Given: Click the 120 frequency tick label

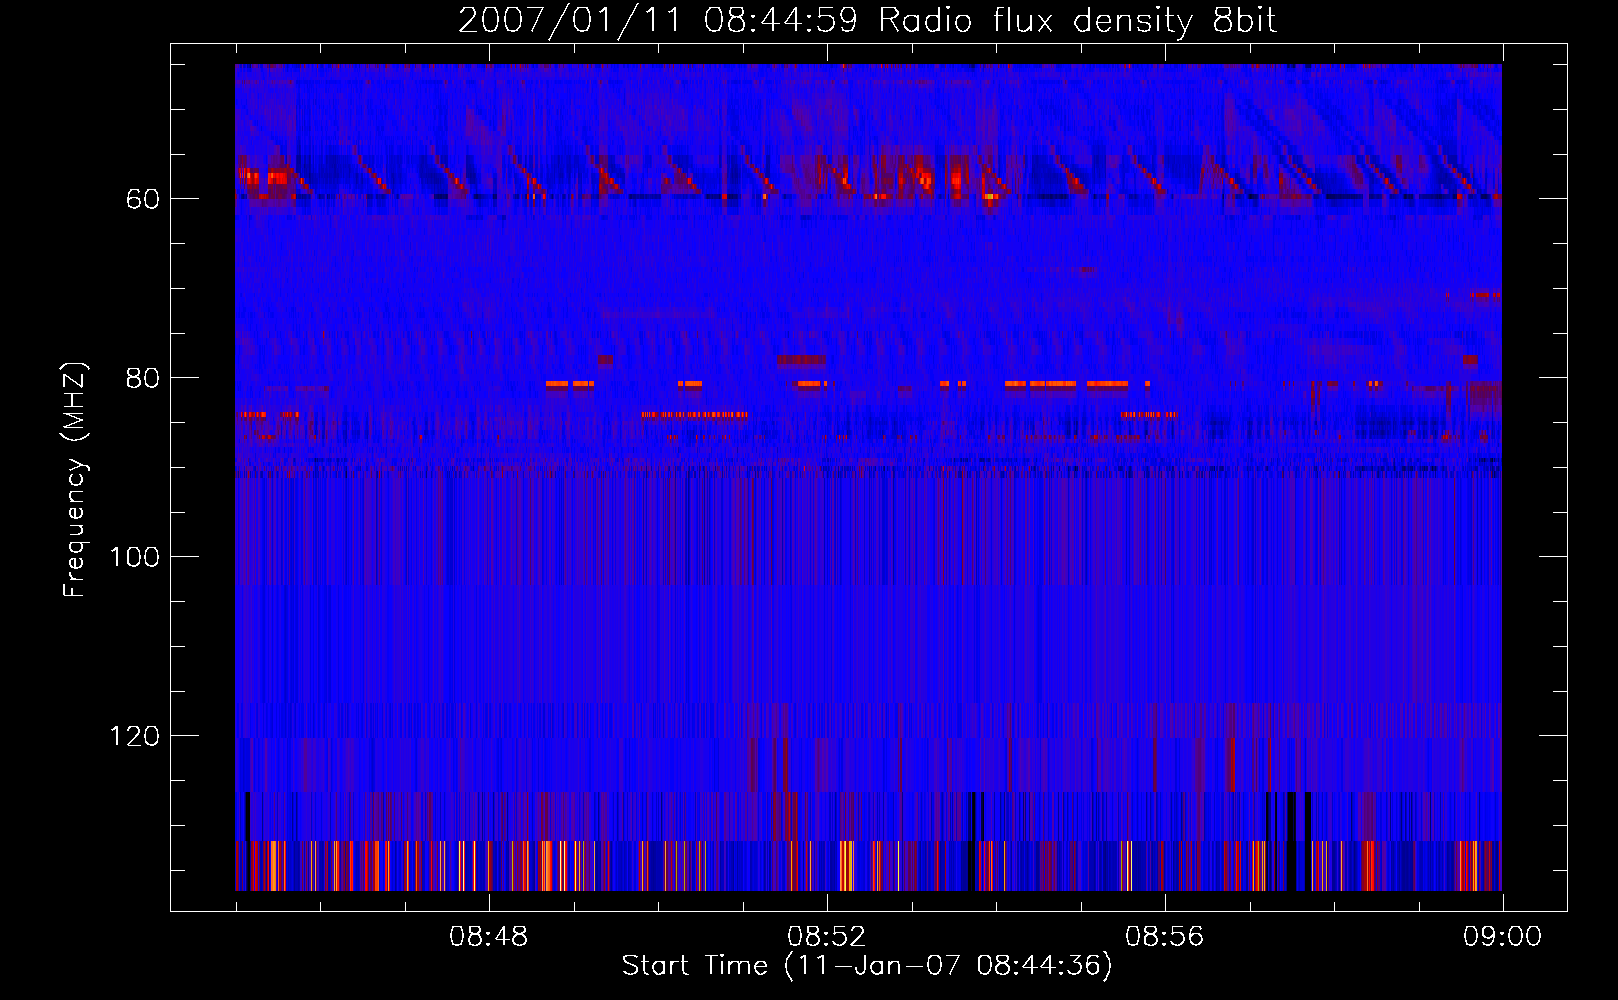Looking at the screenshot, I should pos(135,736).
